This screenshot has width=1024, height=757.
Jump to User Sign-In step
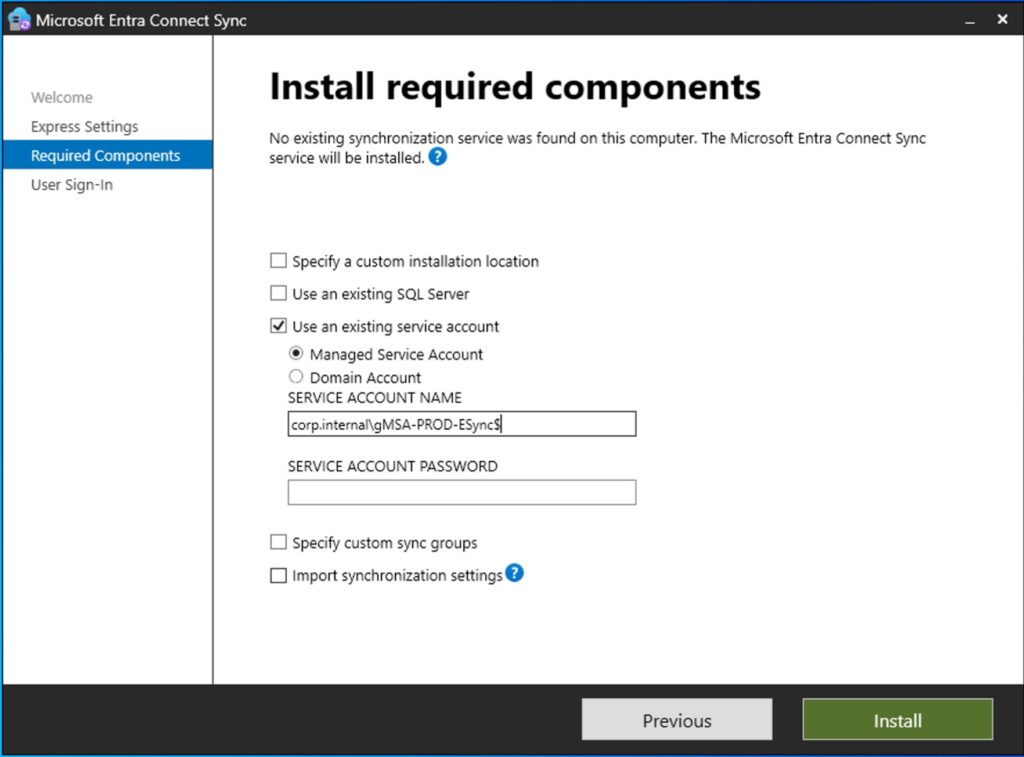tap(72, 185)
